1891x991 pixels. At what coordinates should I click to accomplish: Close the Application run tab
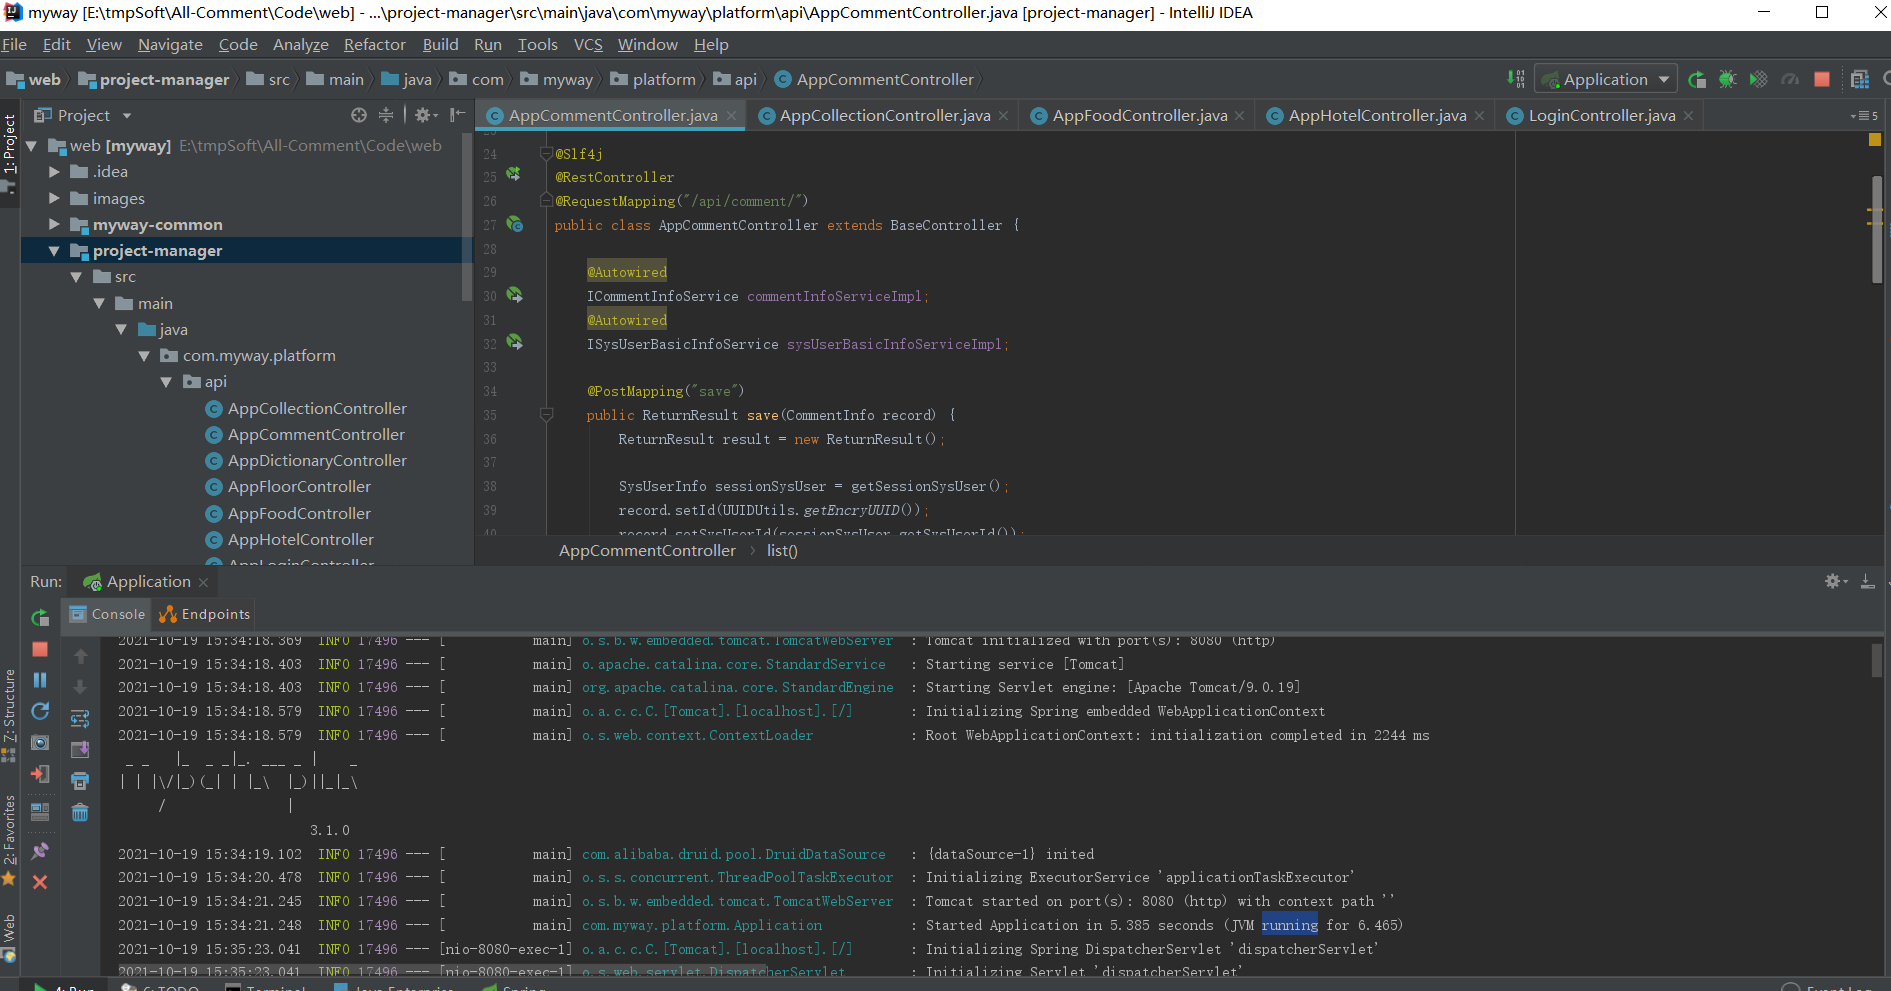(x=203, y=582)
